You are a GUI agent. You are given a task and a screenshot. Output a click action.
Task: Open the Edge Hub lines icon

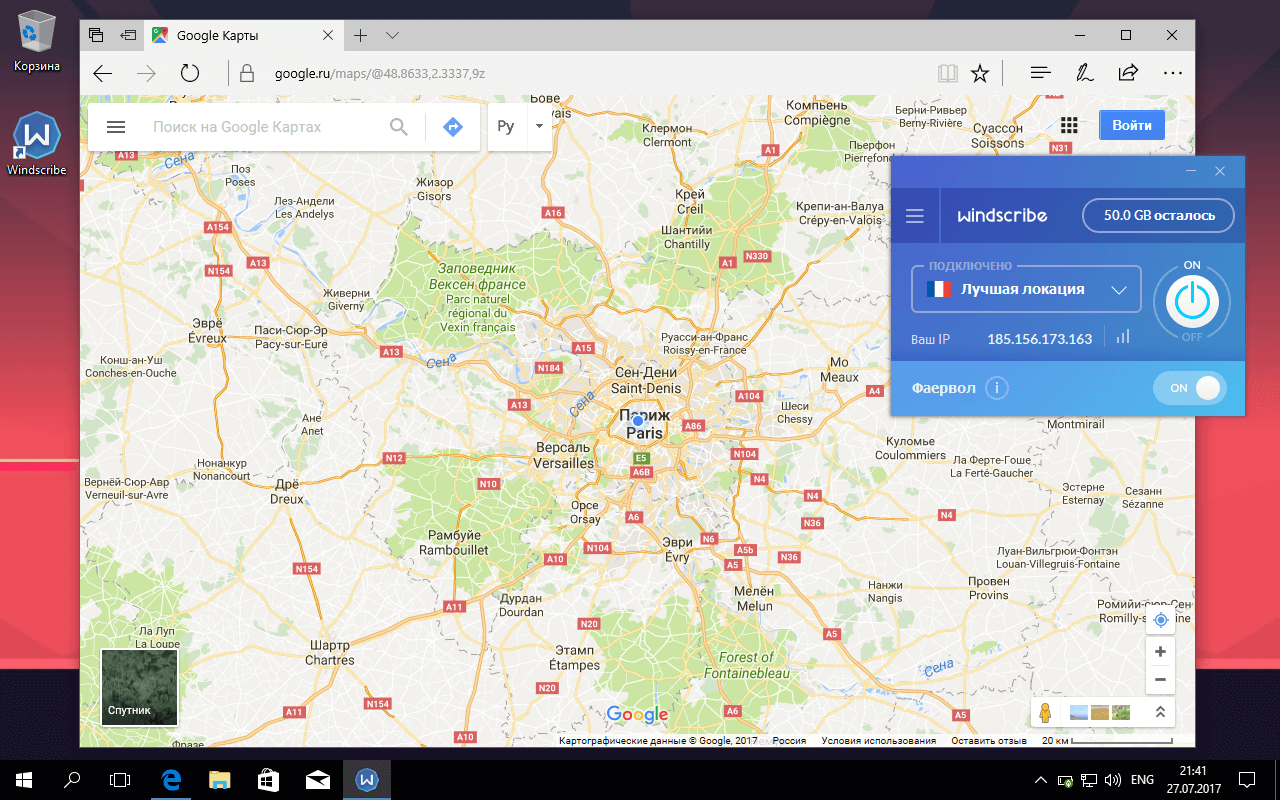(x=1040, y=73)
